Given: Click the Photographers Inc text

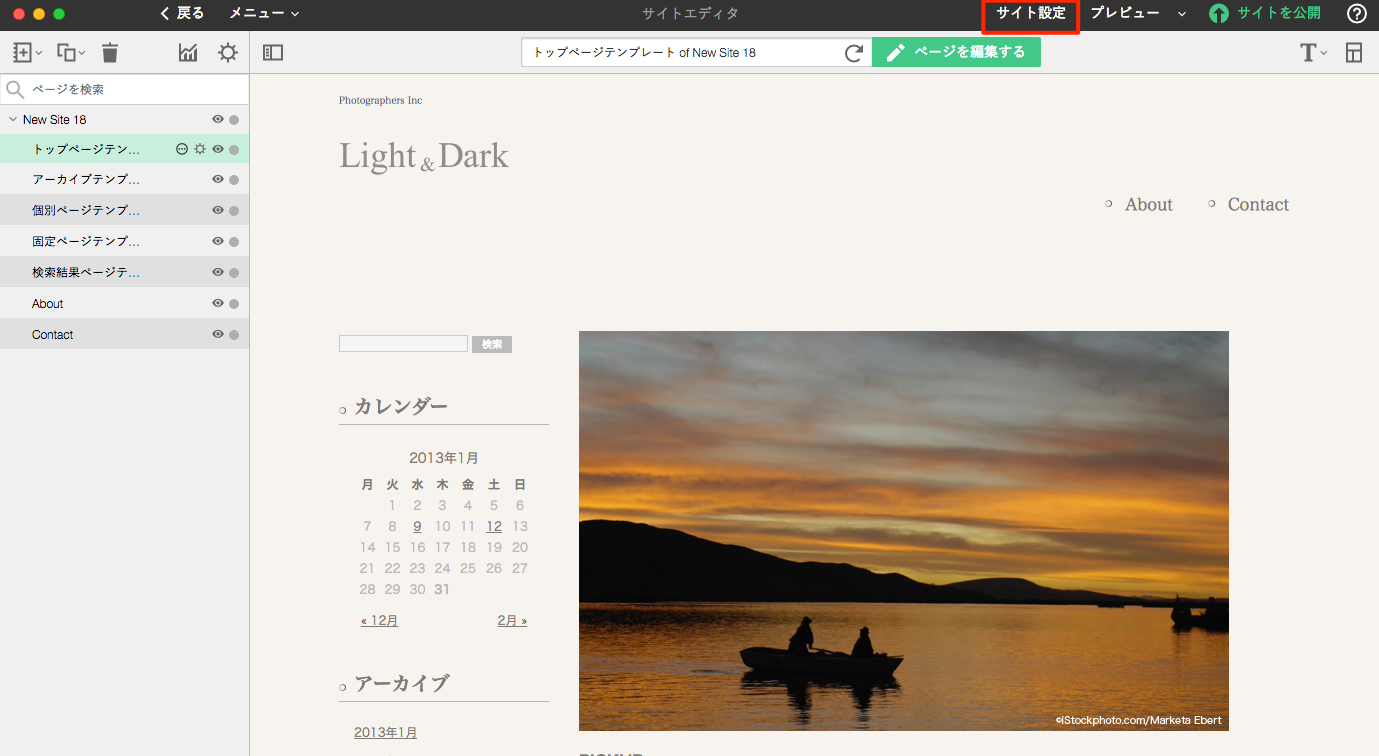Looking at the screenshot, I should [x=380, y=100].
